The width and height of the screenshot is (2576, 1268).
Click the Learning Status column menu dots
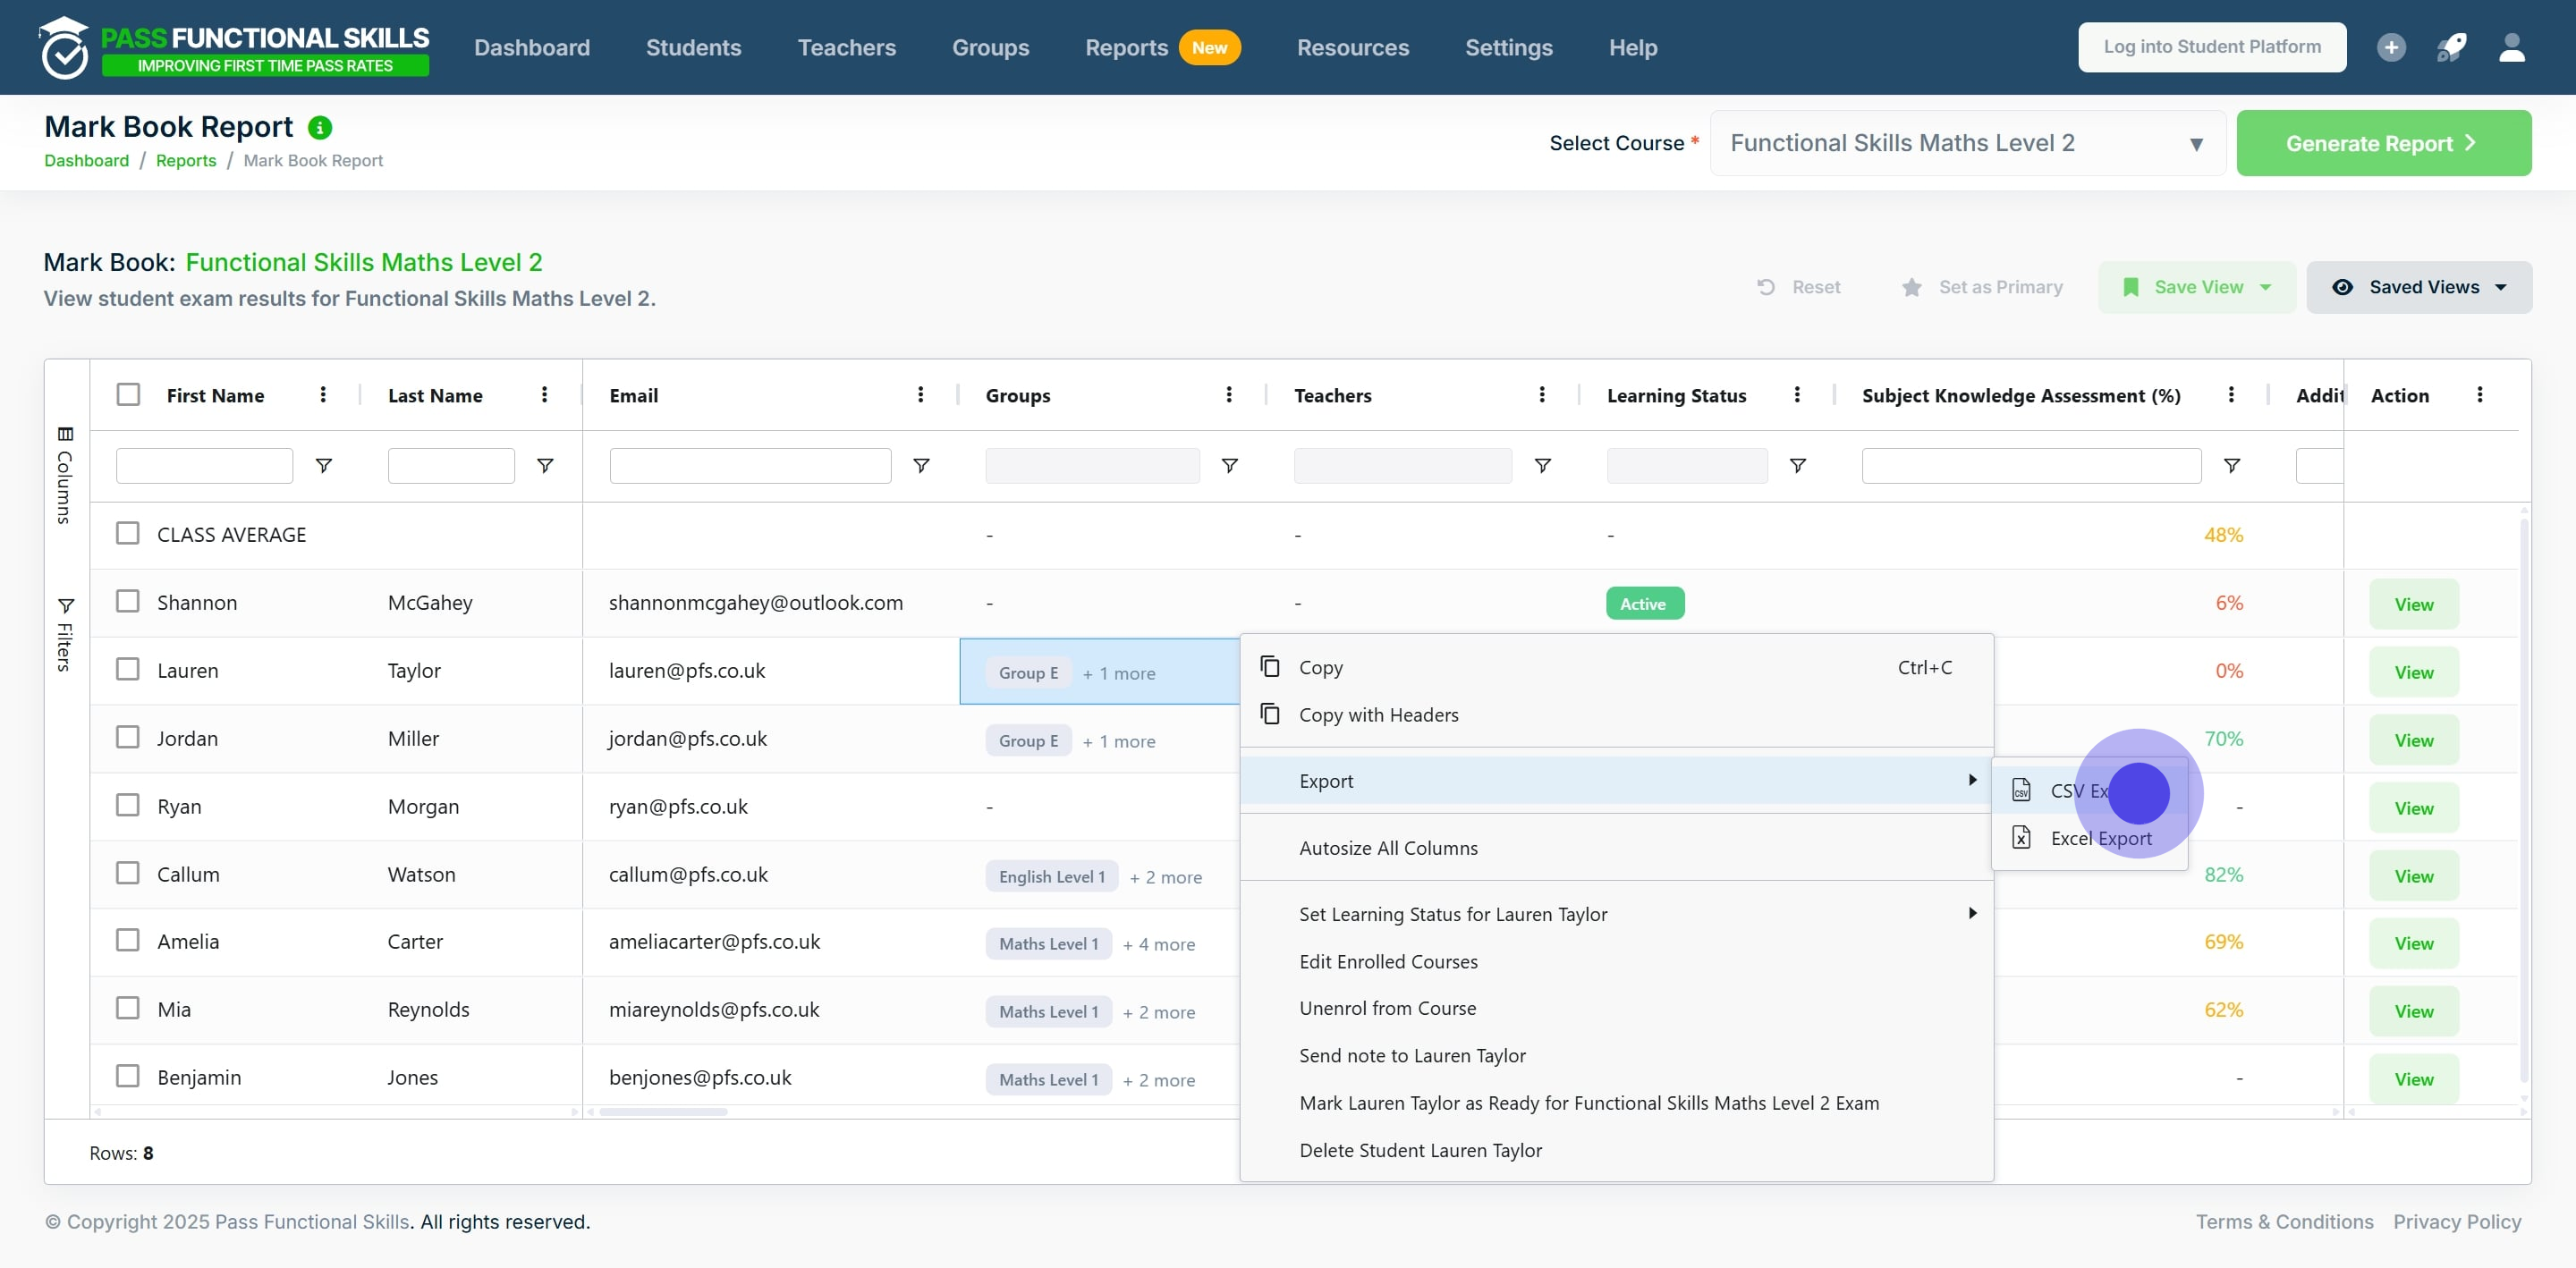(1797, 395)
